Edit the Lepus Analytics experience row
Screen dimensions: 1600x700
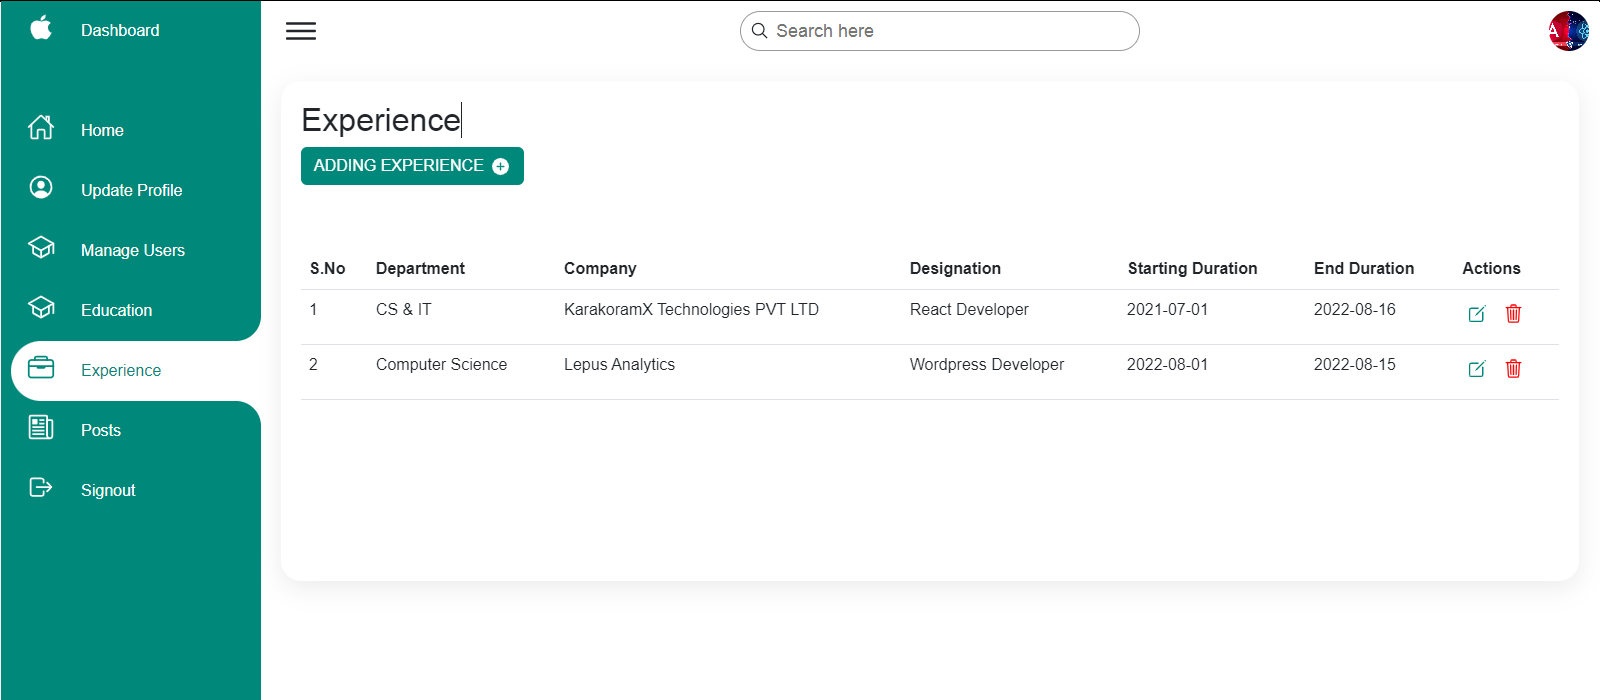pyautogui.click(x=1477, y=369)
